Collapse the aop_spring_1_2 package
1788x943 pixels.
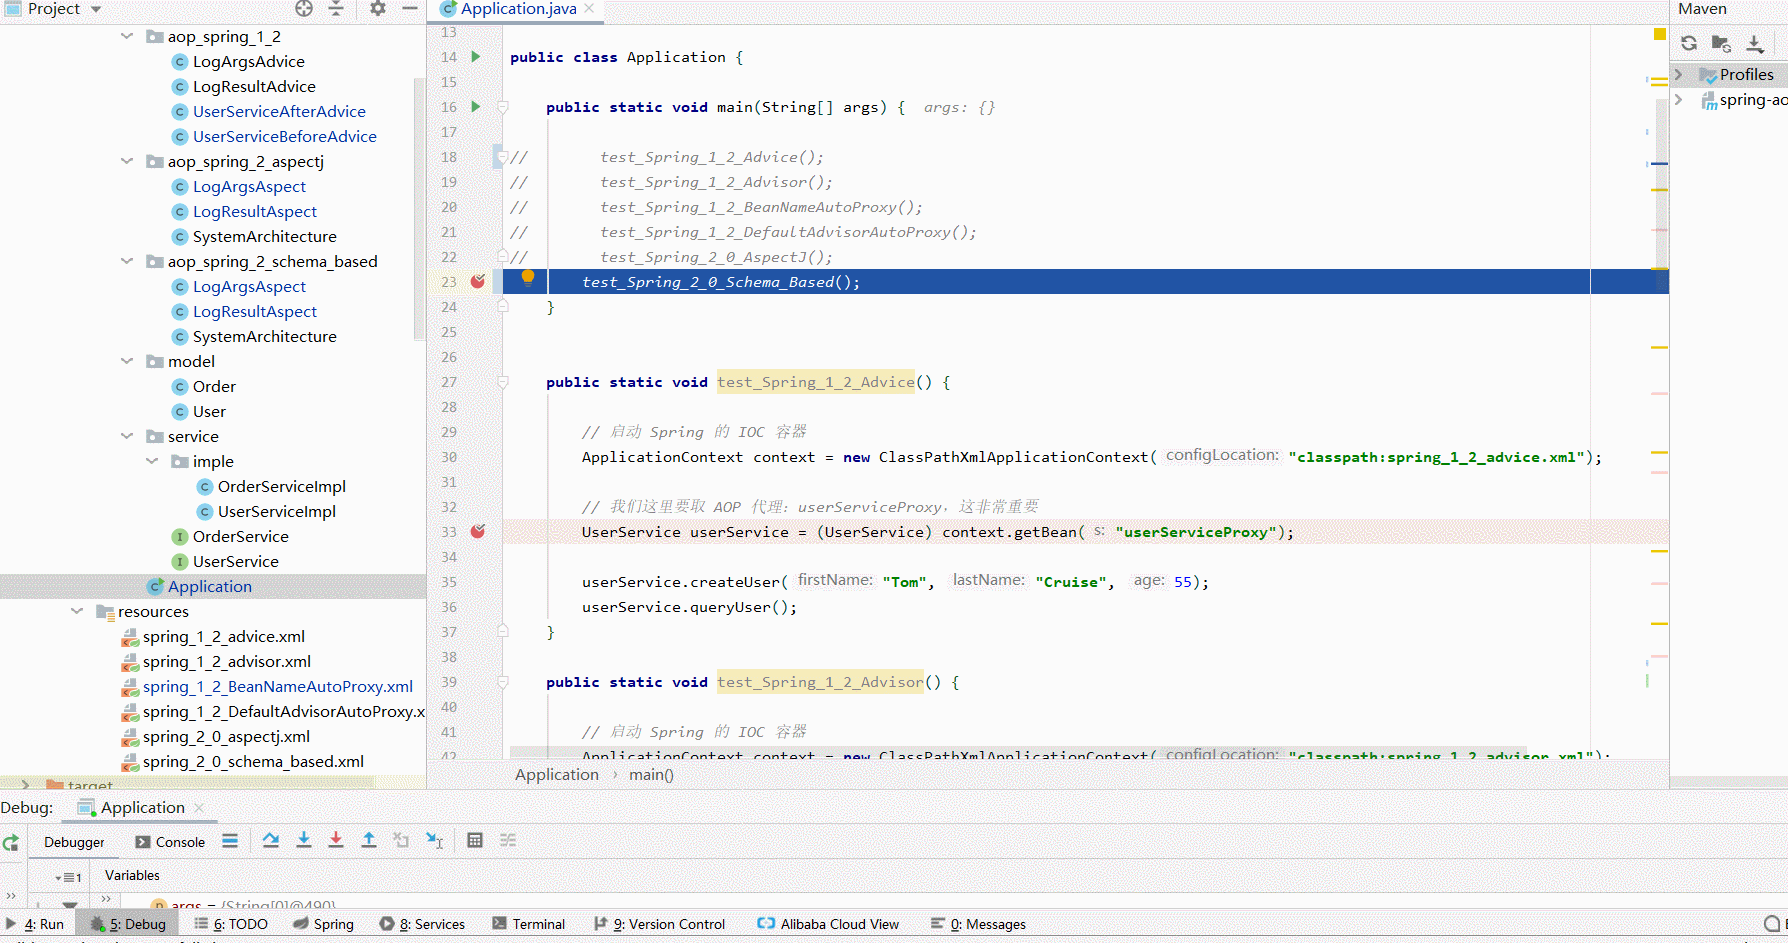[127, 36]
